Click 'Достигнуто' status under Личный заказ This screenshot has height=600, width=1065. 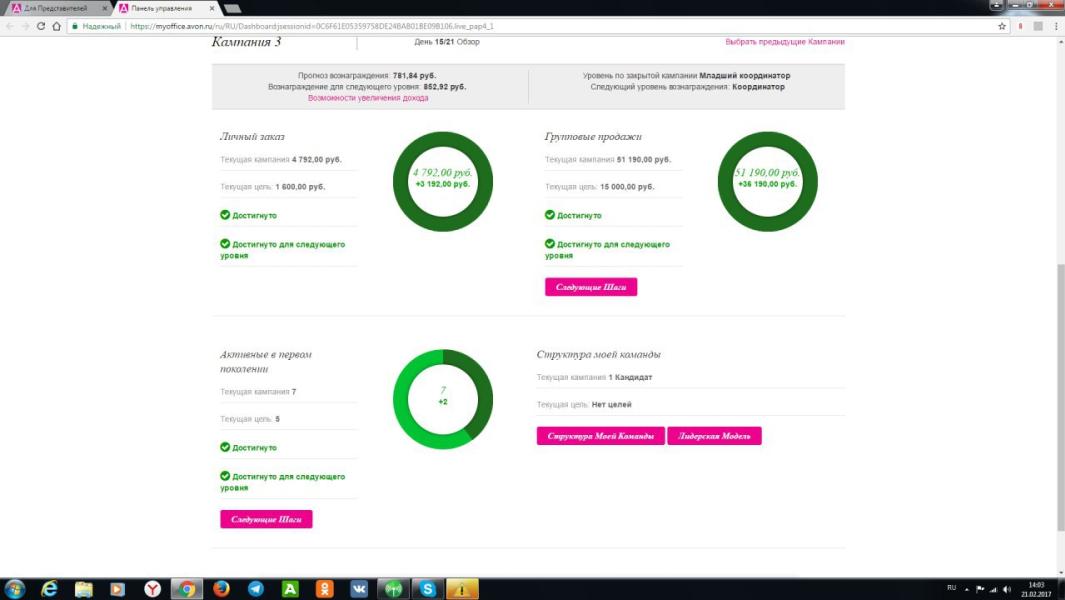(x=249, y=215)
